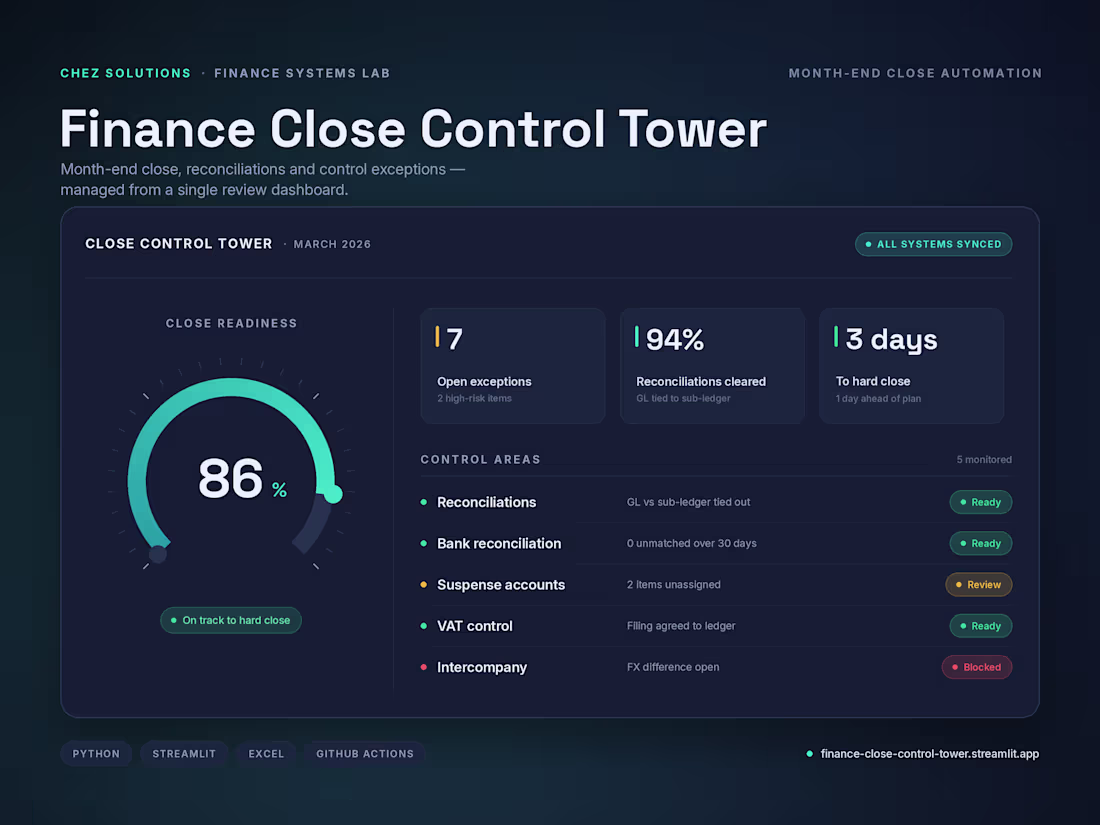Click the Review badge for Suspense accounts
The image size is (1100, 825).
(x=979, y=585)
